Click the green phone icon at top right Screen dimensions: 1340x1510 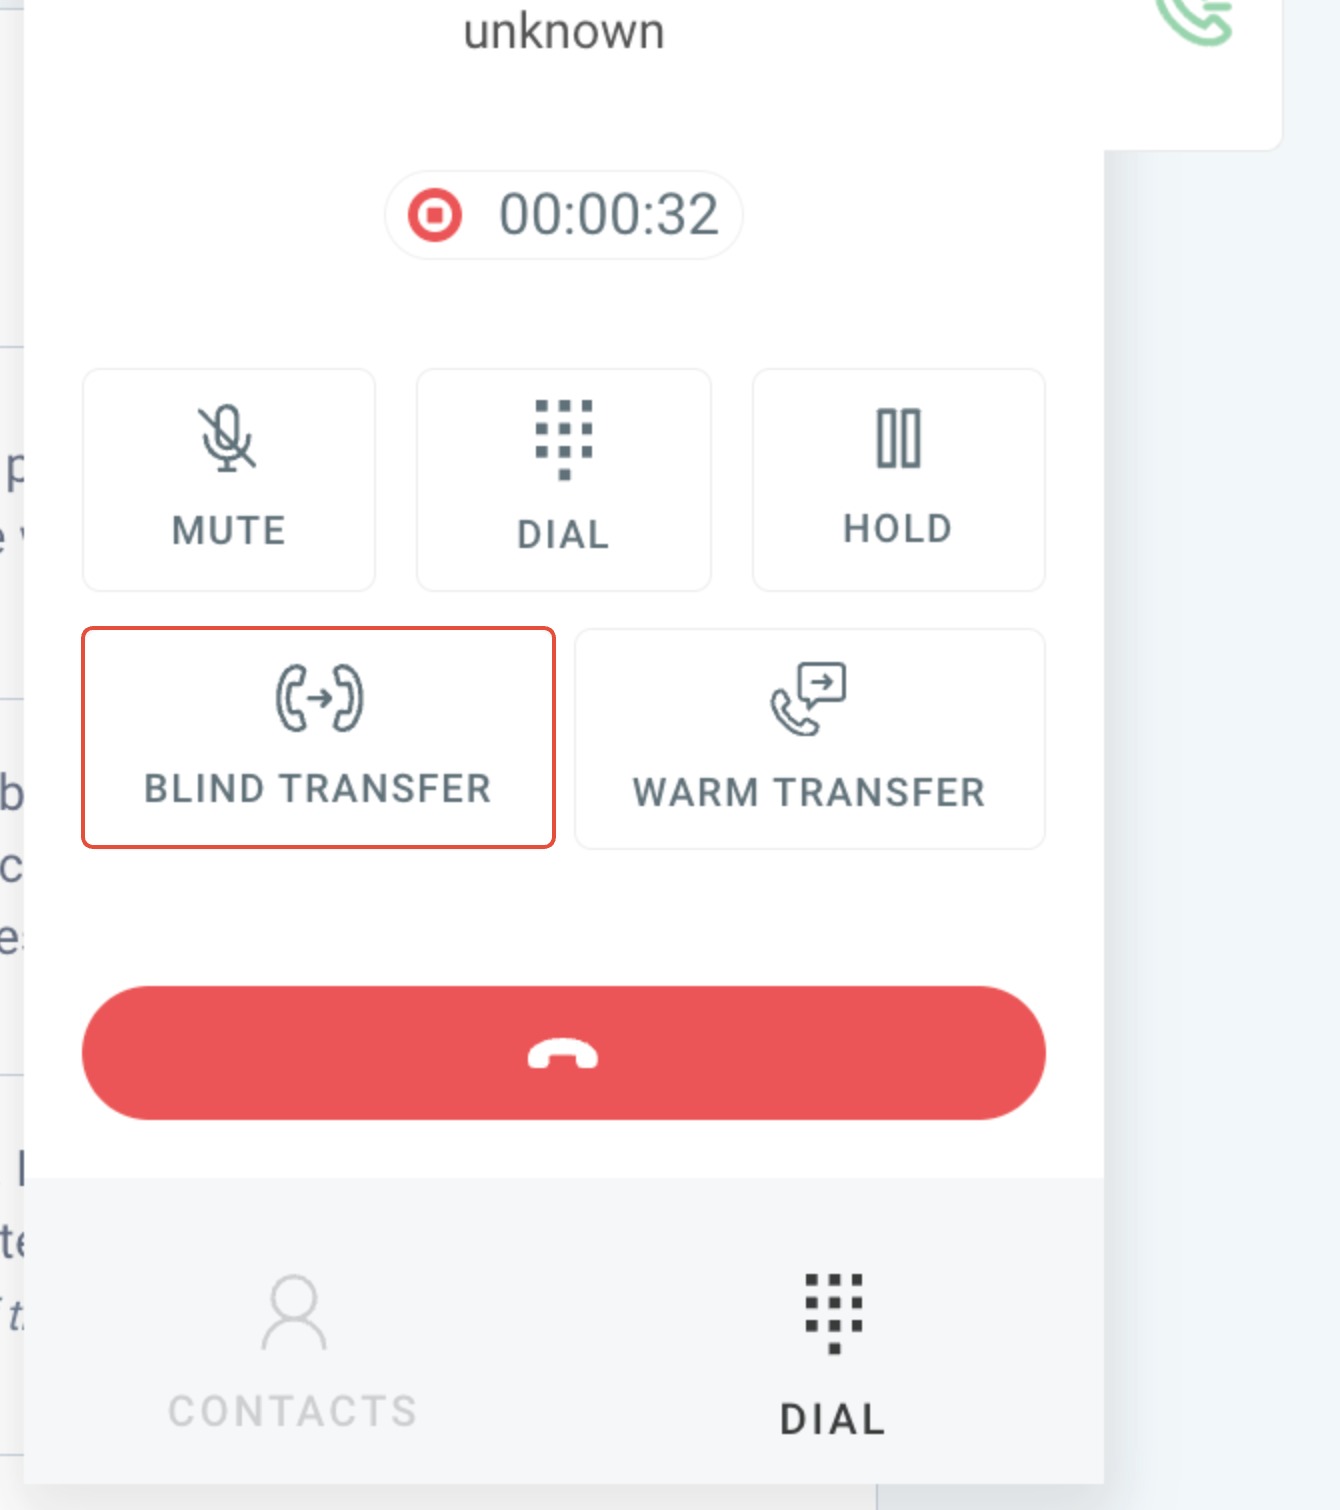[1194, 20]
